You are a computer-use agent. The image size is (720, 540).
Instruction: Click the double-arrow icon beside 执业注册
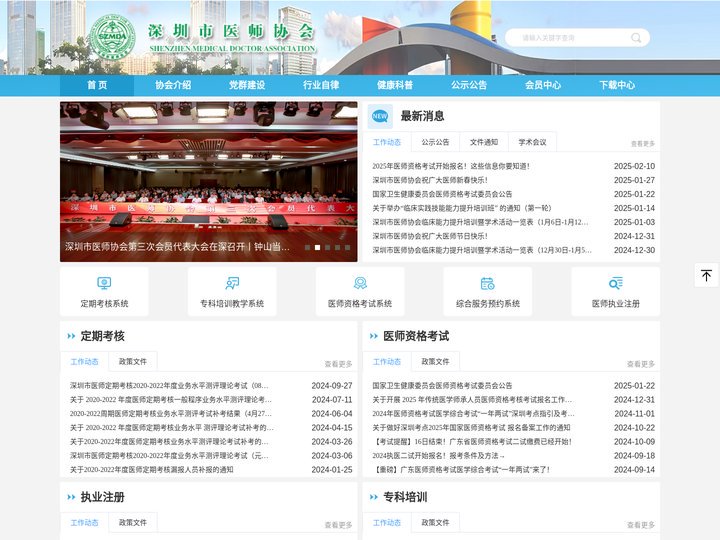71,497
